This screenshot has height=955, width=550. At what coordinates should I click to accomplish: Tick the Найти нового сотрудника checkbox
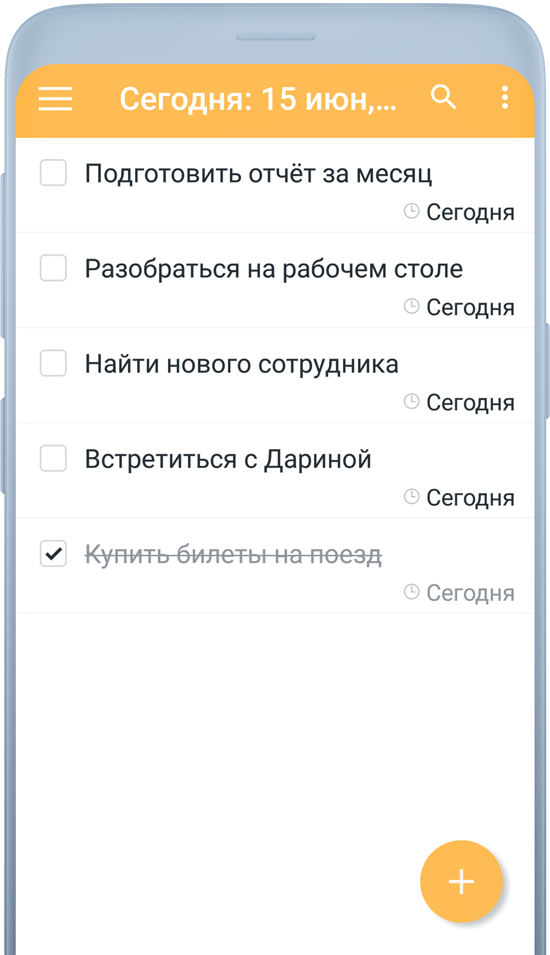click(x=53, y=363)
